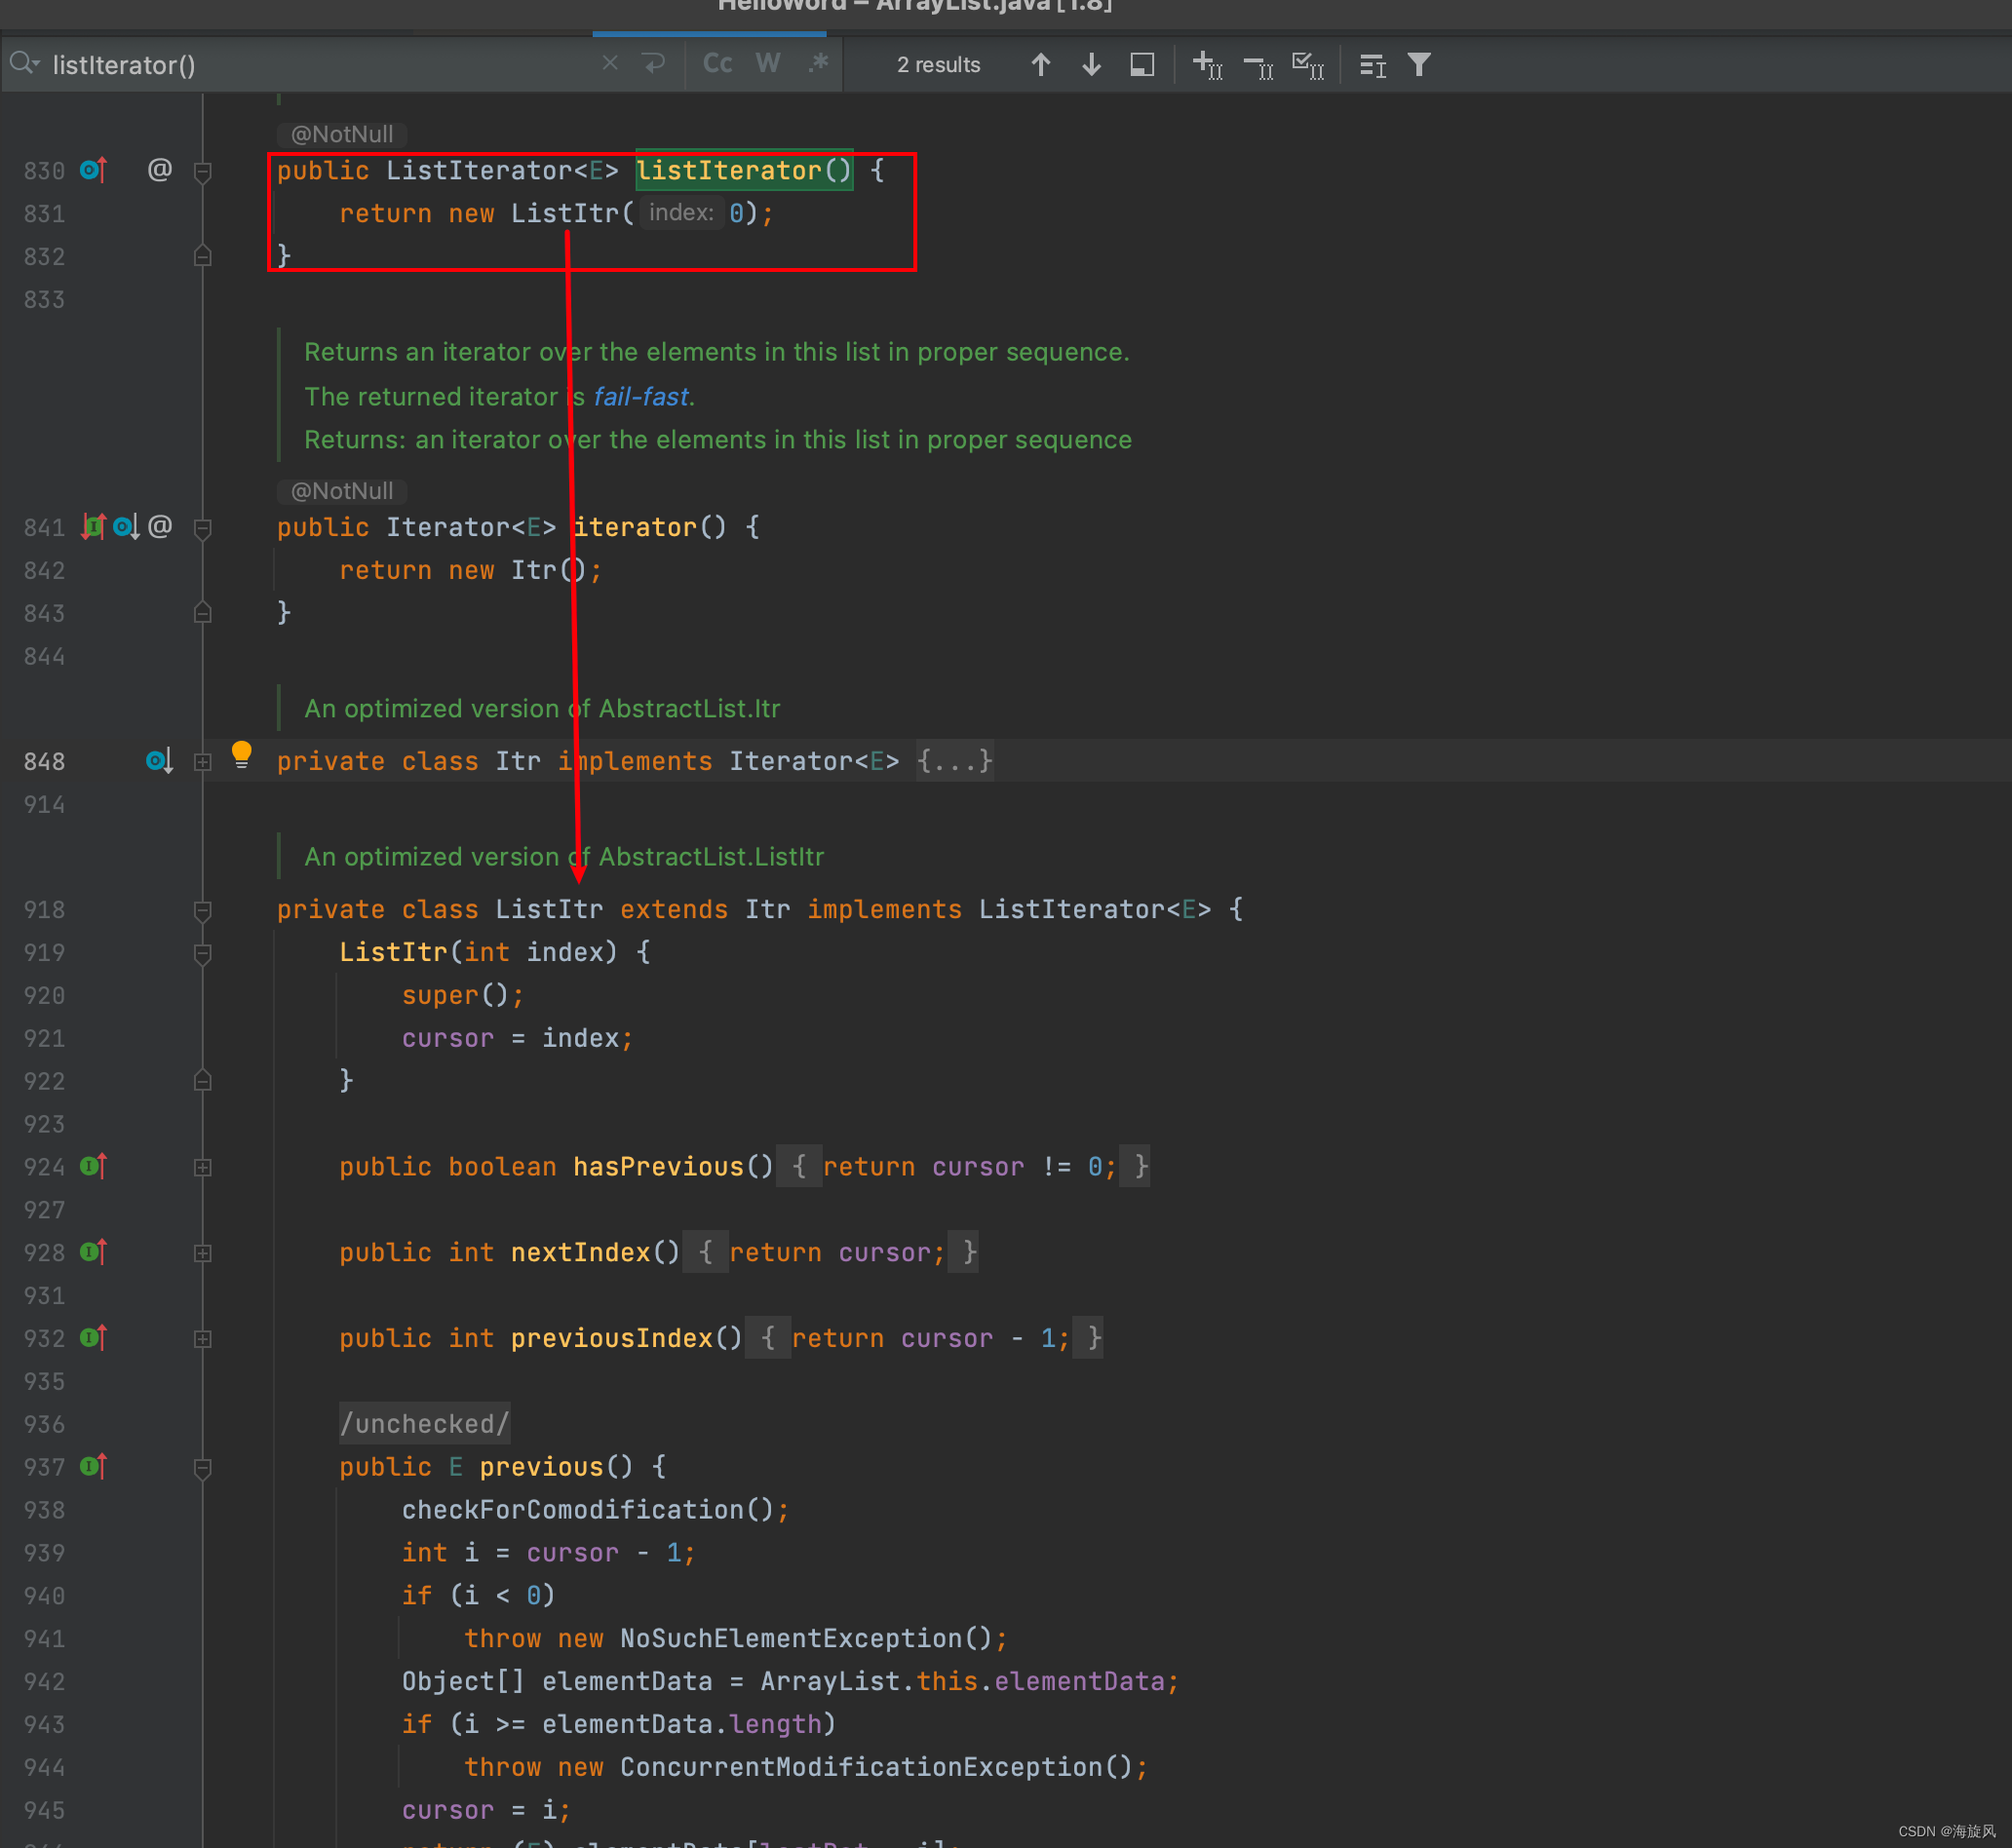Collapse ListItr class at line 918
Viewport: 2012px width, 1848px height.
pos(202,910)
